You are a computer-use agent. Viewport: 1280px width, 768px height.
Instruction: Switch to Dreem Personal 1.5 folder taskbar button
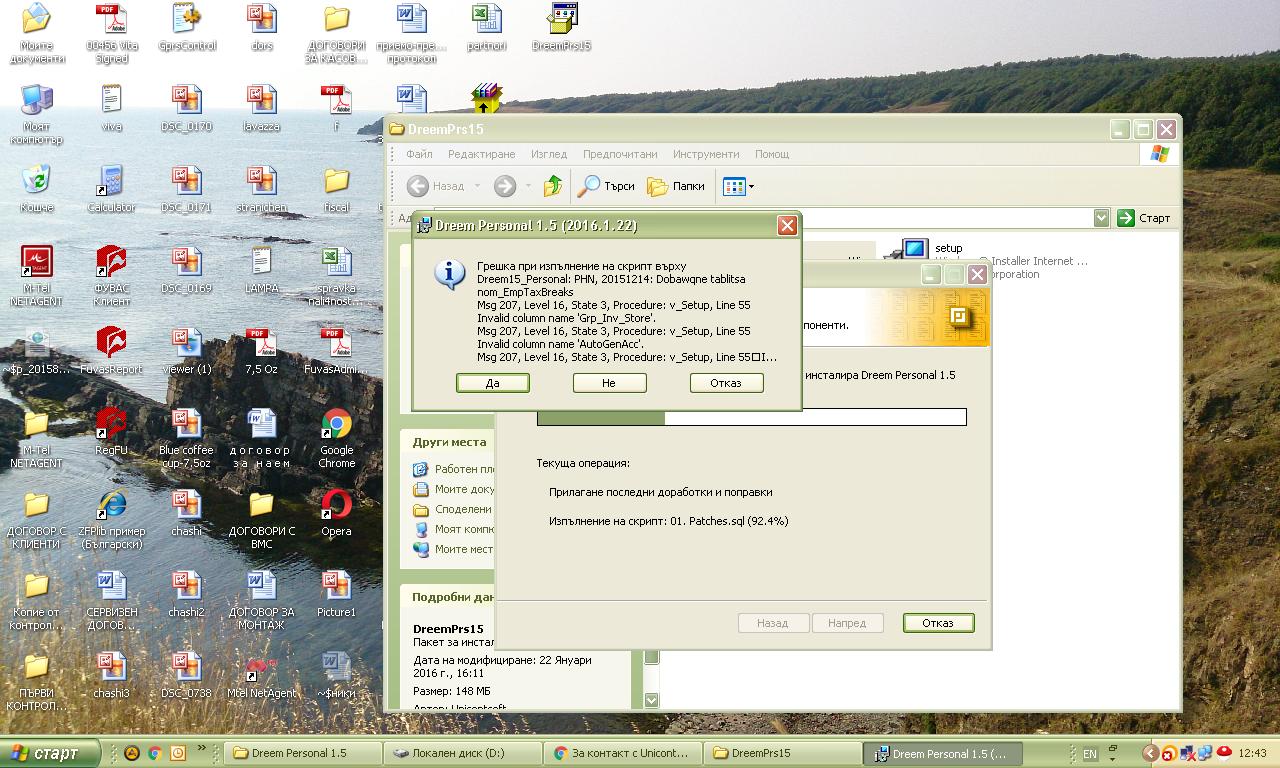[302, 753]
